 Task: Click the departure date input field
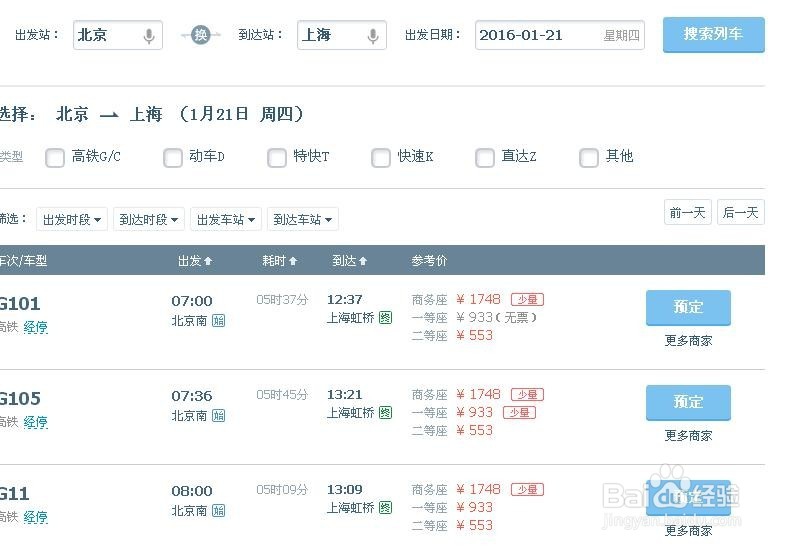[540, 35]
